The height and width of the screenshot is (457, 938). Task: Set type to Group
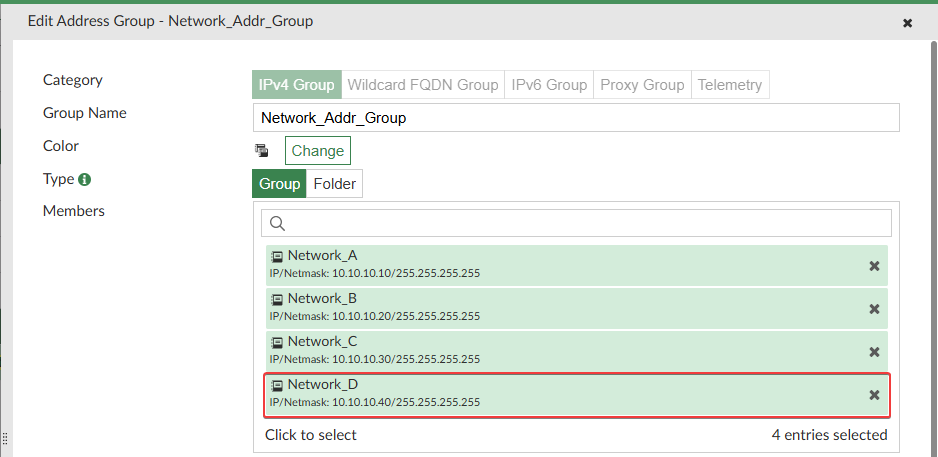[x=279, y=184]
